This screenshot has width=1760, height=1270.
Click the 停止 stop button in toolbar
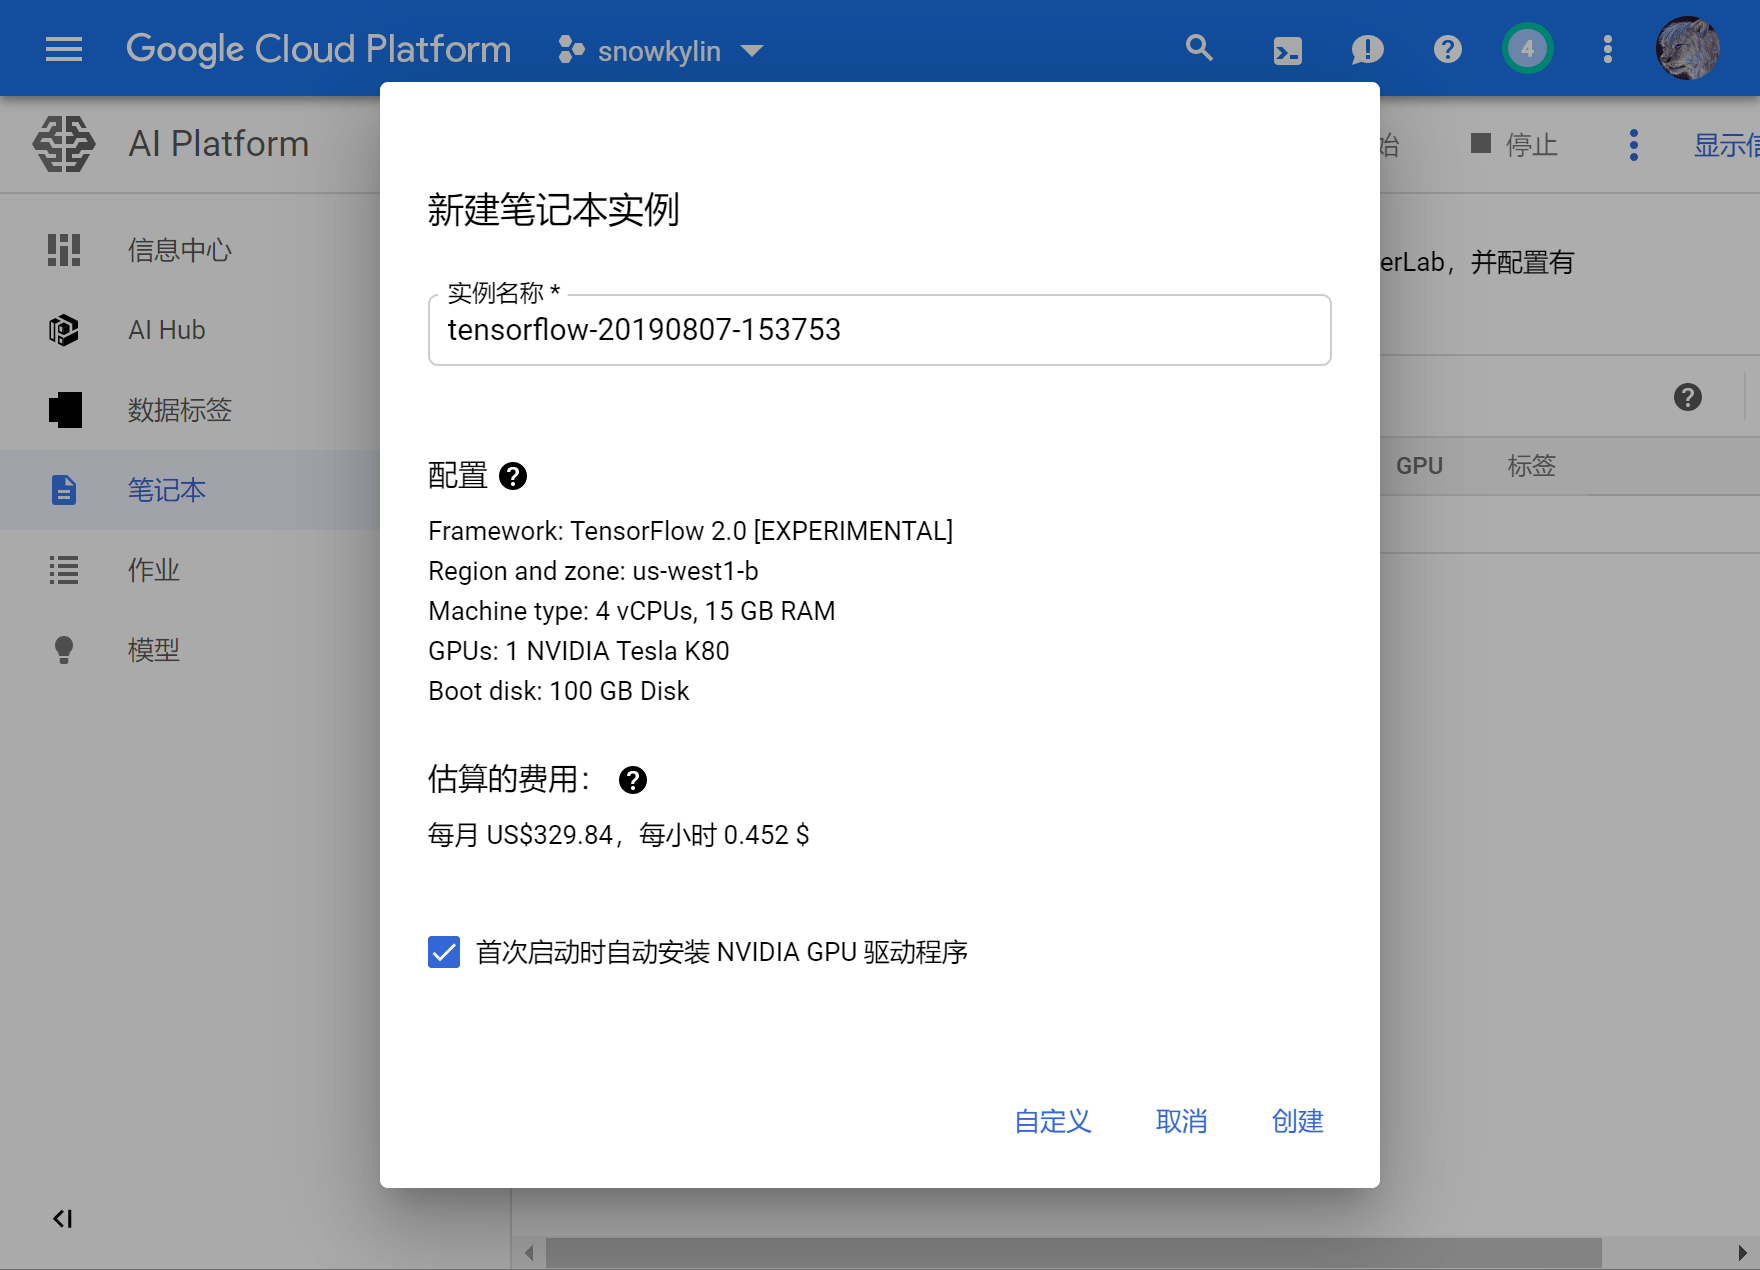tap(1514, 145)
